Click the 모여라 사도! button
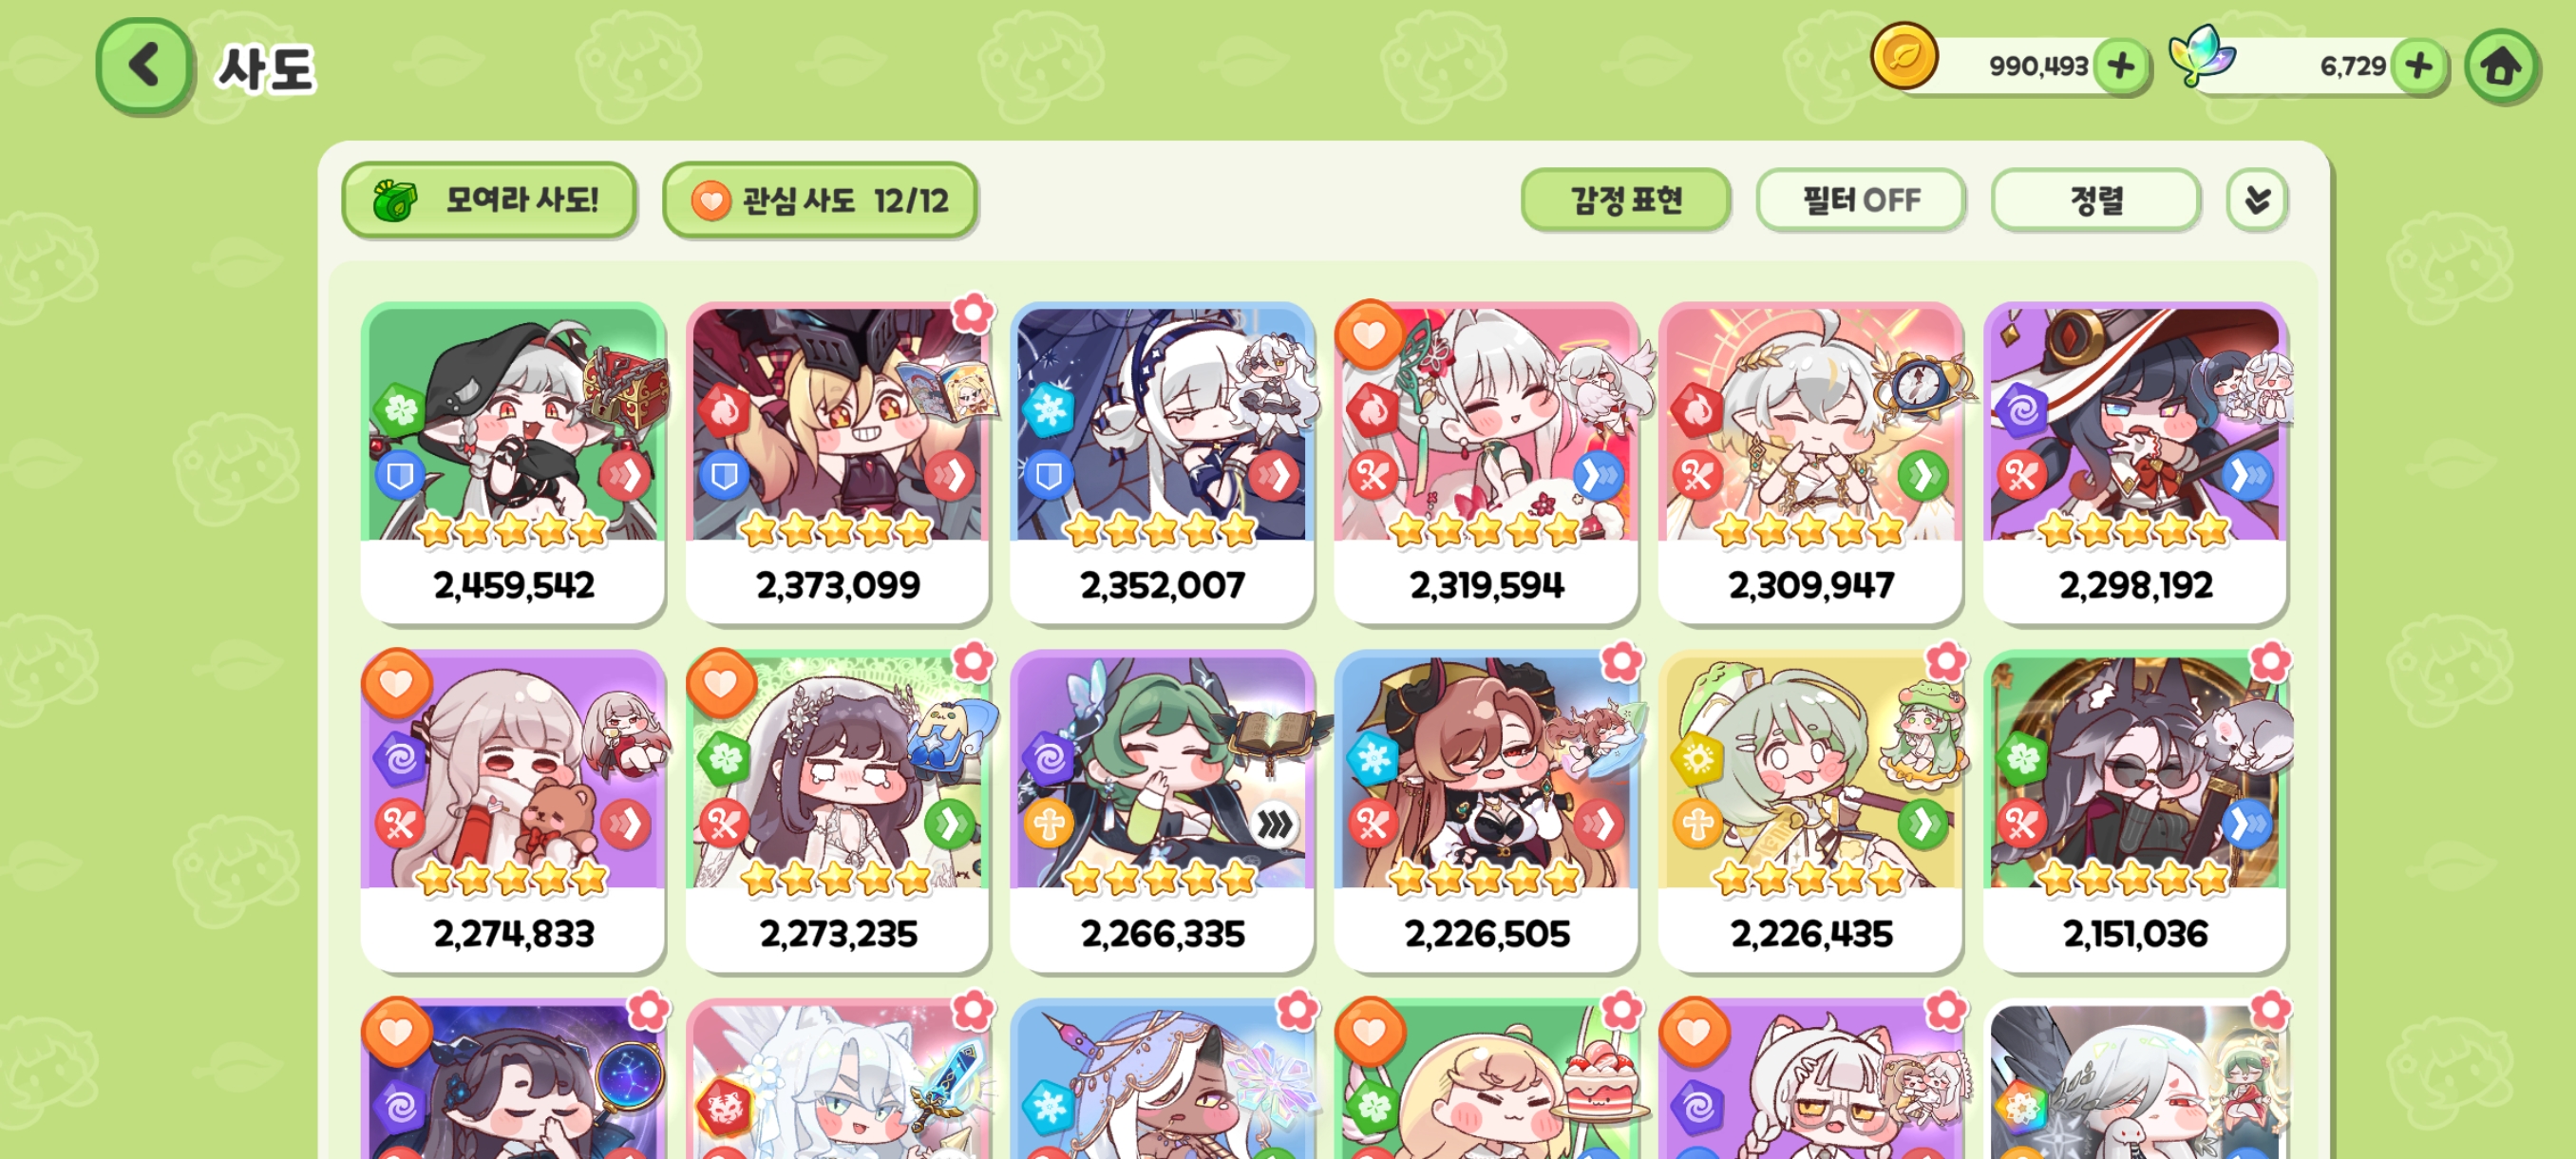The image size is (2576, 1159). (x=489, y=200)
